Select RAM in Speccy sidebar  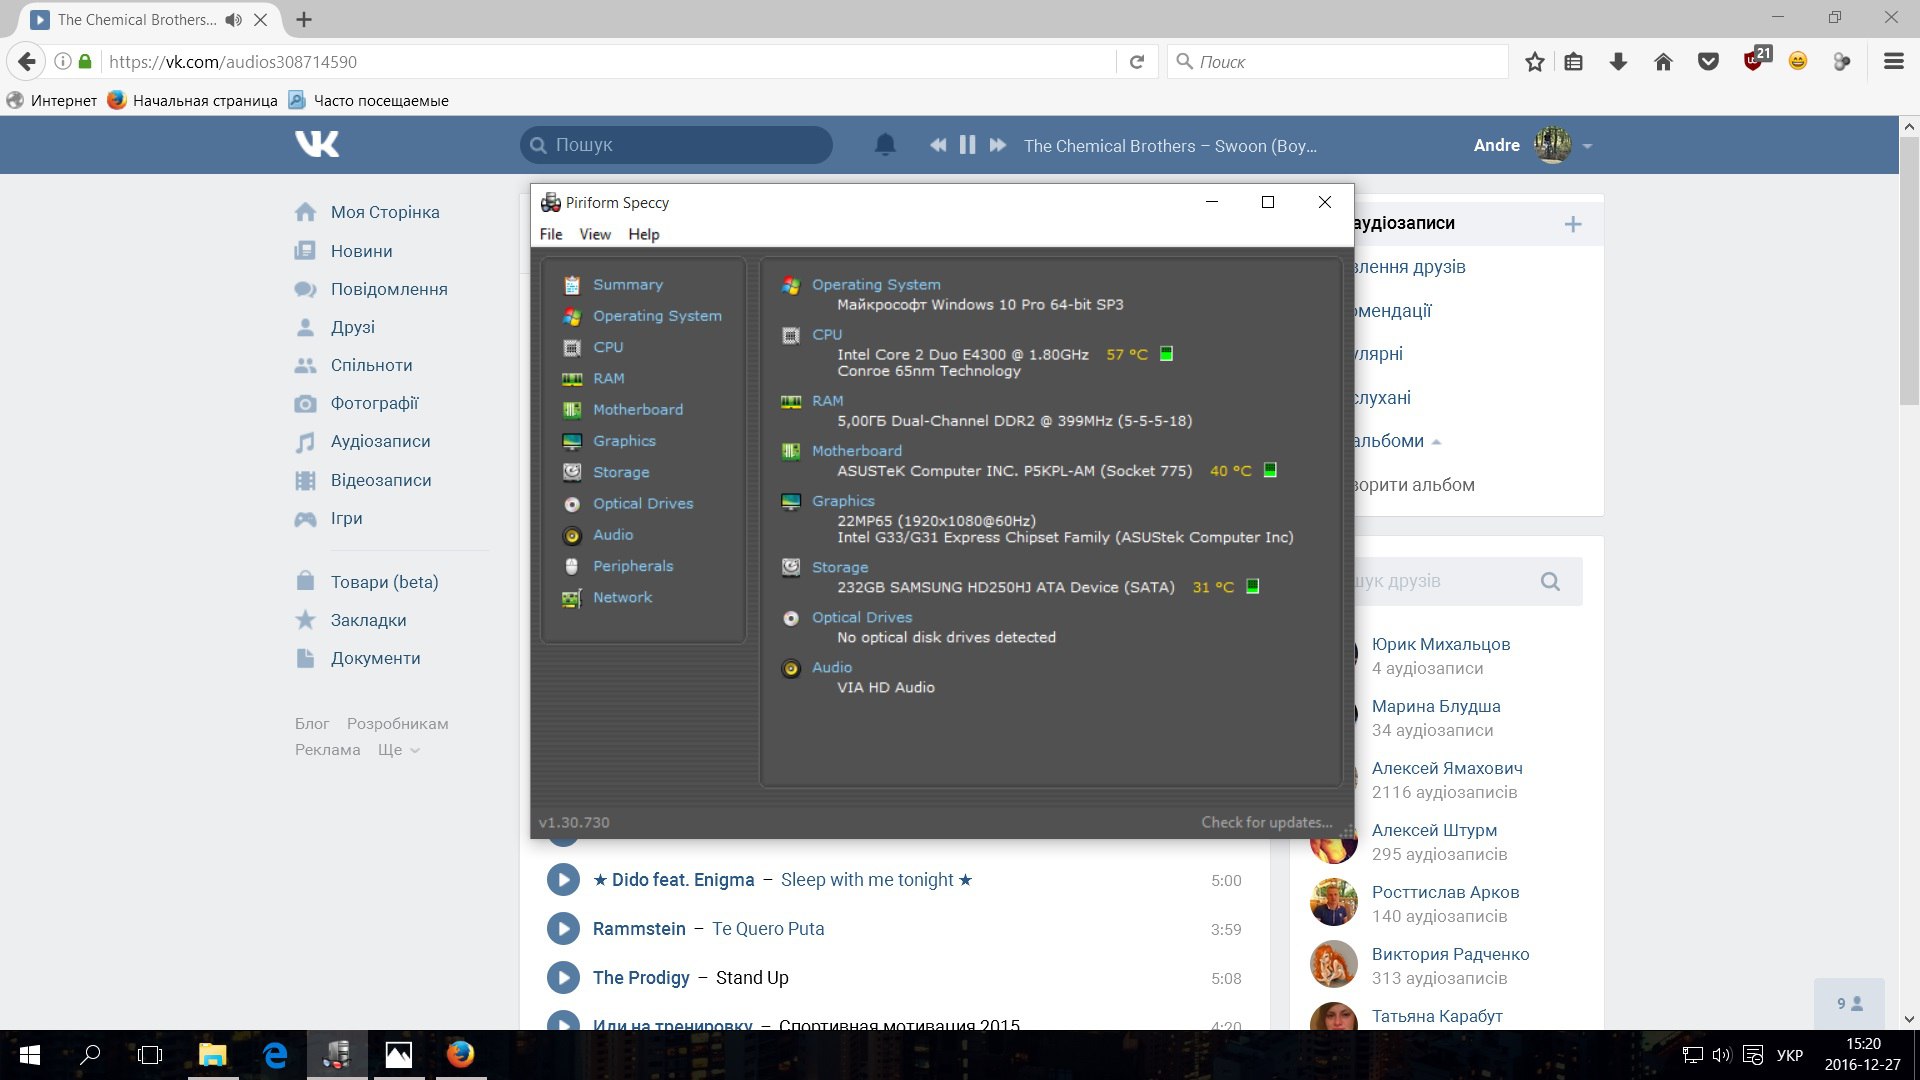tap(608, 378)
